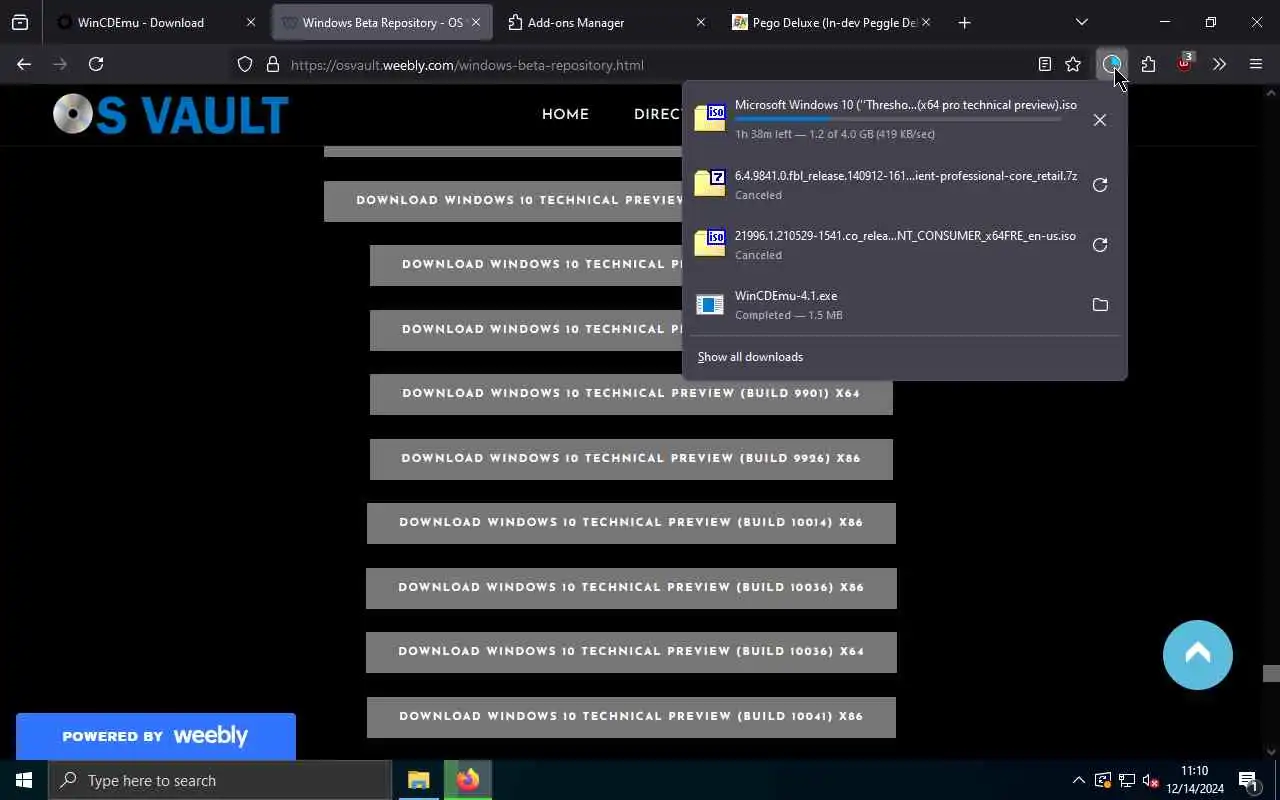Retry the canceled 21996.1 CONSUMER ISO download
Screen dimensions: 1280x800
(x=1099, y=245)
